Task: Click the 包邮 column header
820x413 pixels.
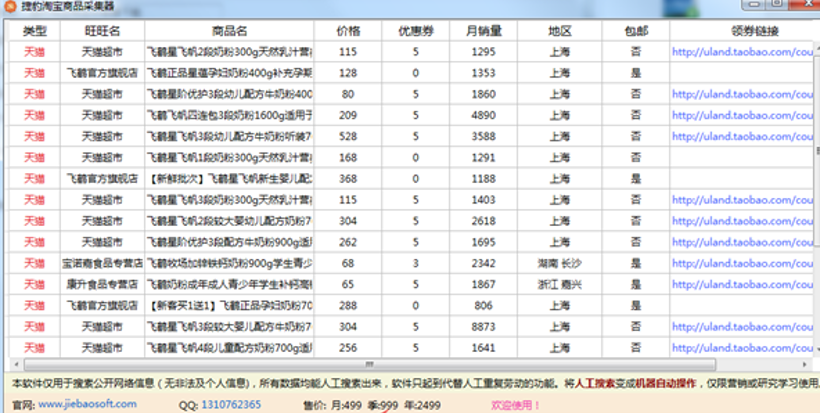Action: pos(636,31)
